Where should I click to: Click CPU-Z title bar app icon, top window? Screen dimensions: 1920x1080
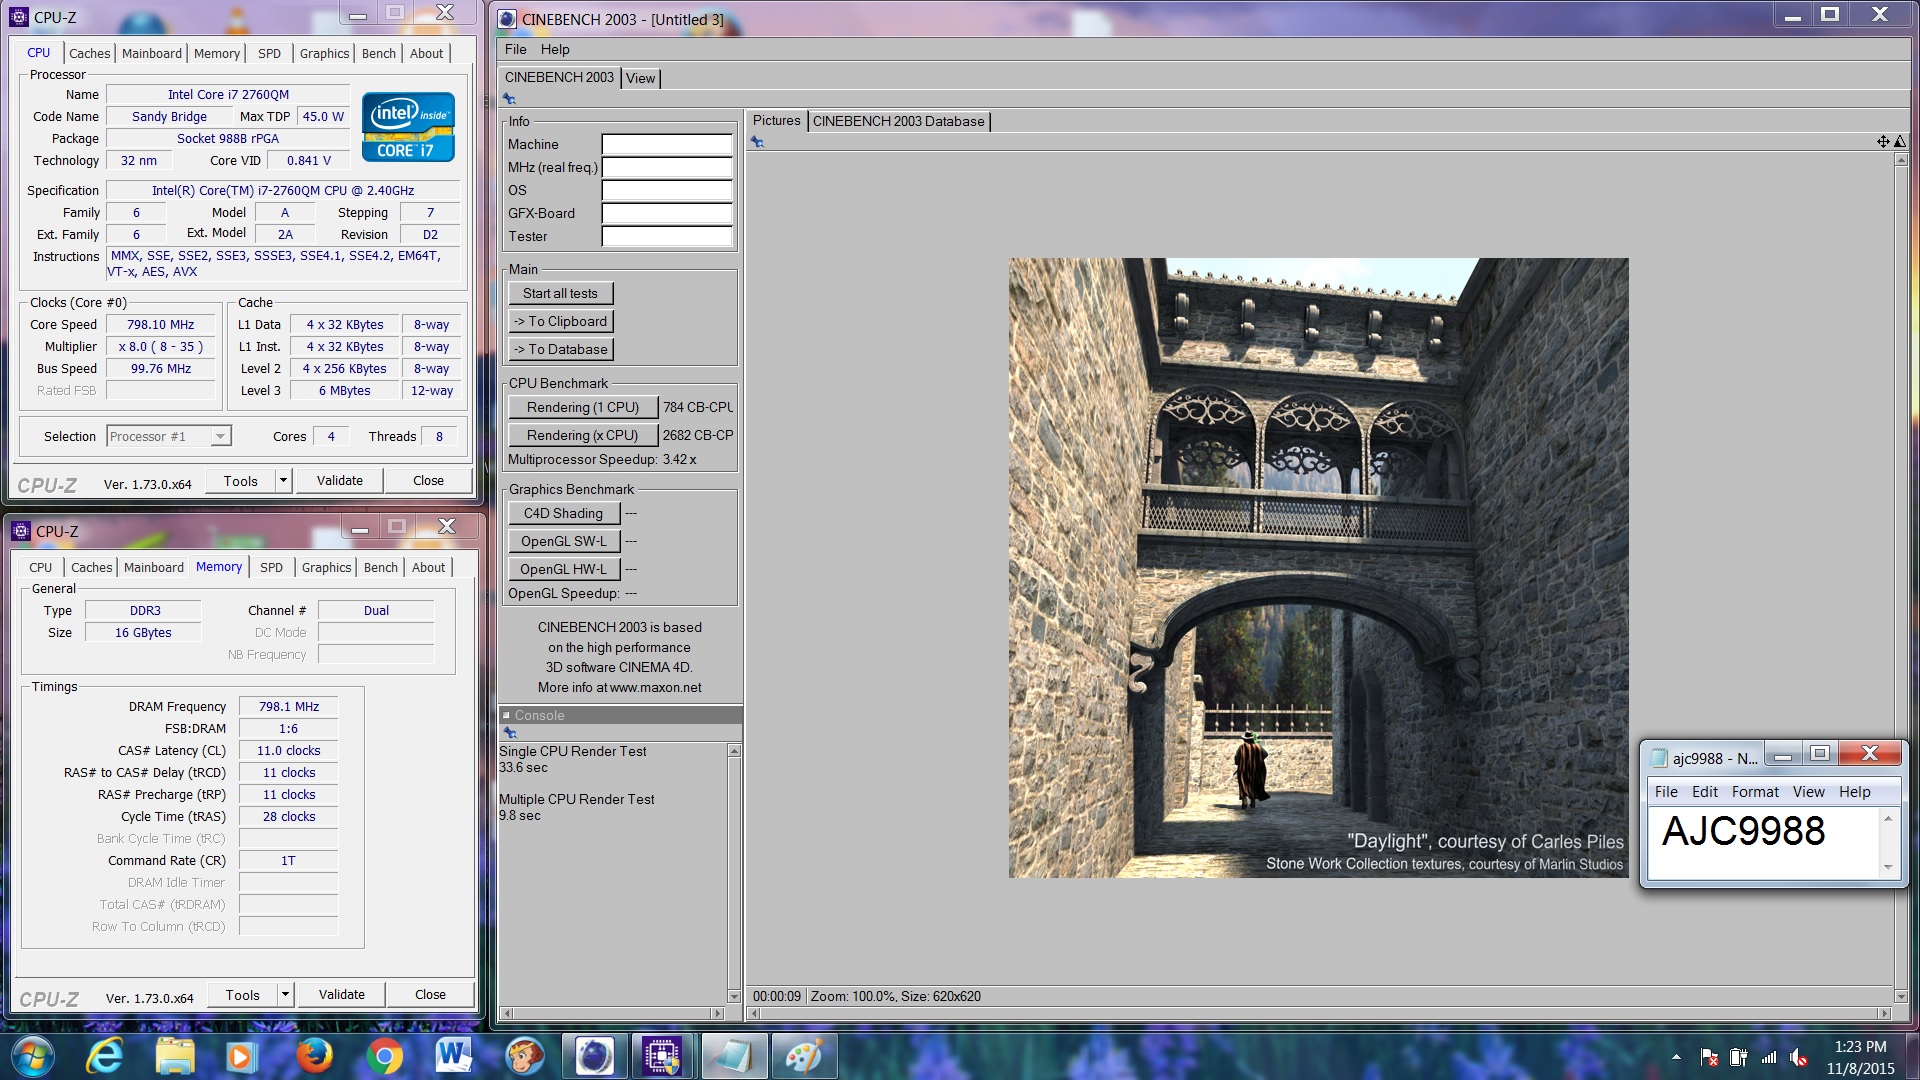tap(19, 17)
